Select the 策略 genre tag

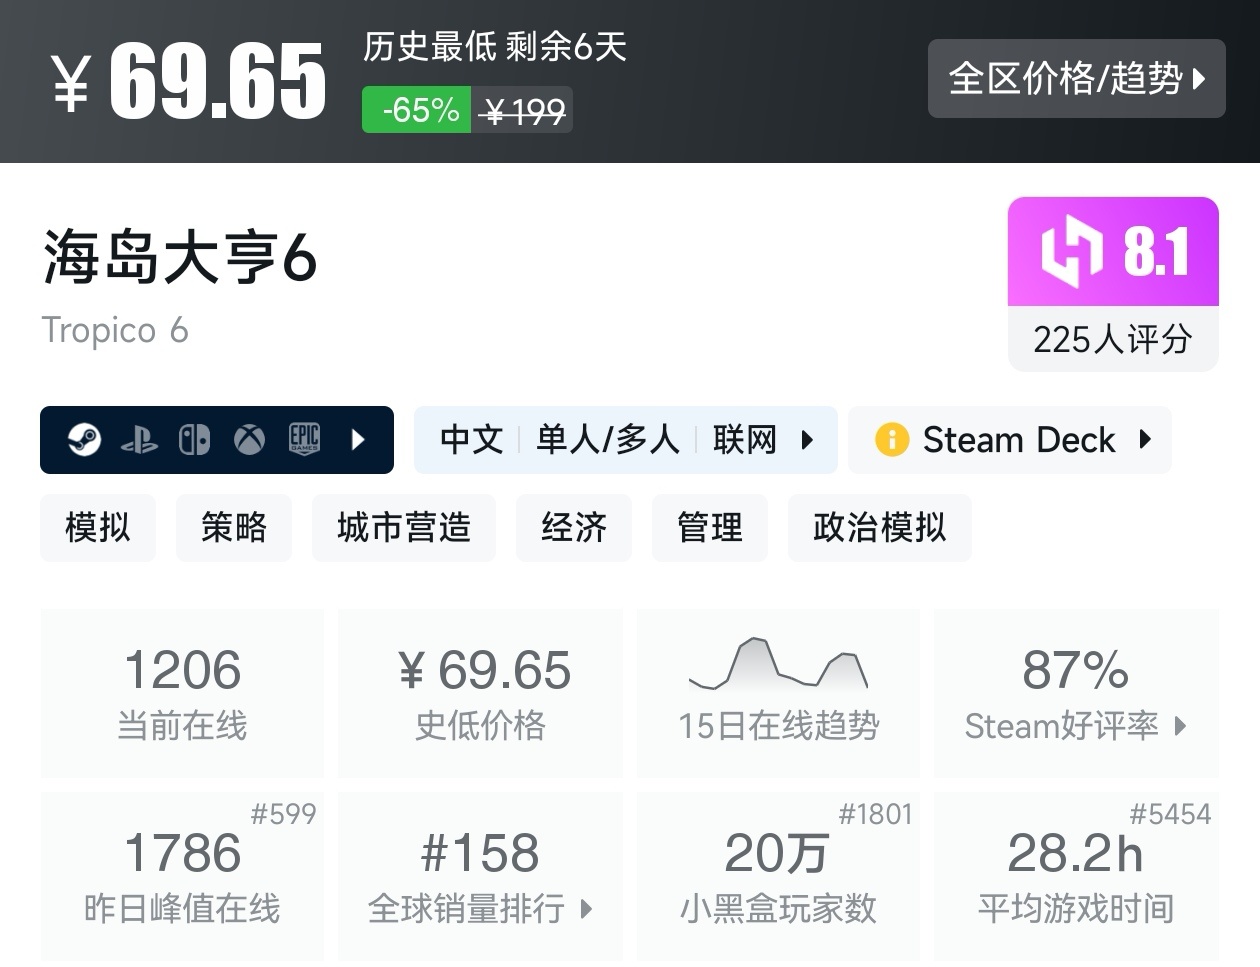(x=234, y=527)
